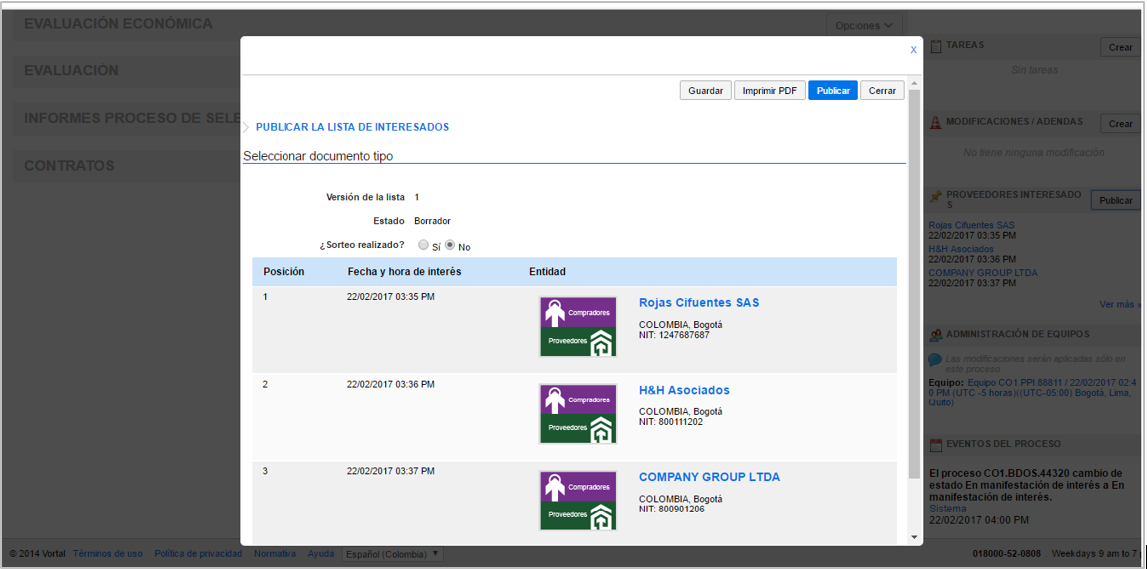Click the dialog scrollbar up arrow
1147x569 pixels.
pyautogui.click(x=914, y=84)
